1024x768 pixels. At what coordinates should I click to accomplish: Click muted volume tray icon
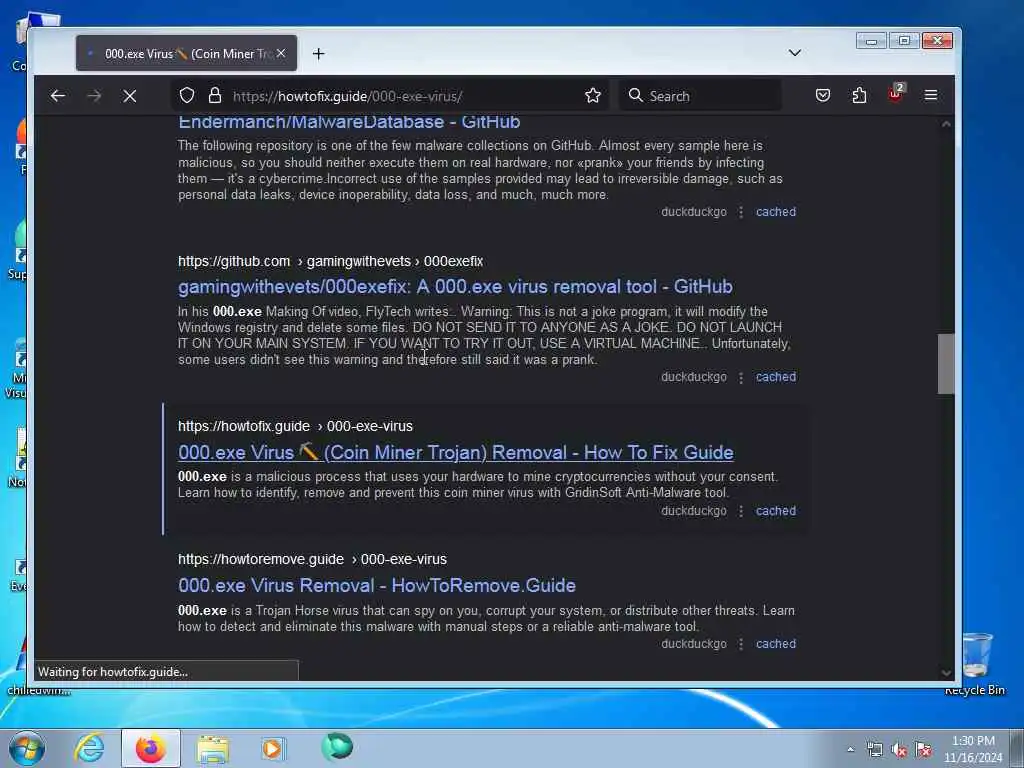[x=899, y=750]
